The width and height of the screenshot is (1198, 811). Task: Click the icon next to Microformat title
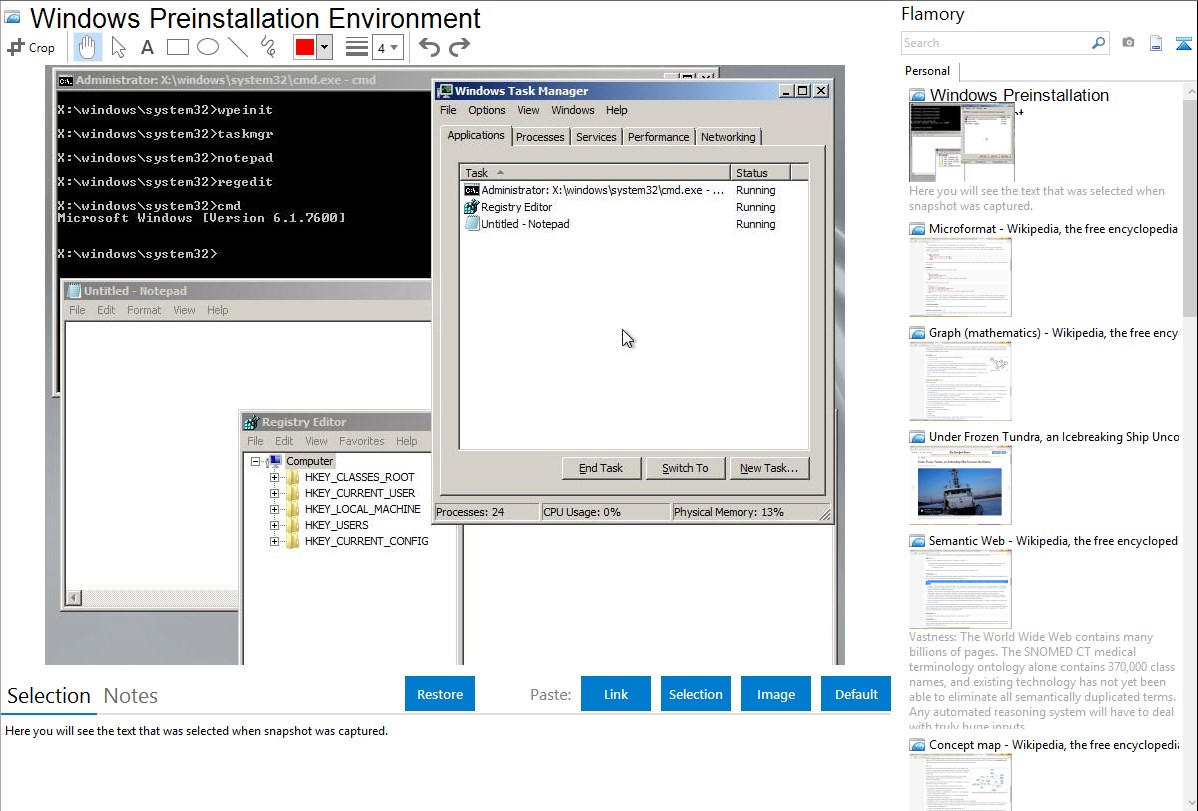917,229
